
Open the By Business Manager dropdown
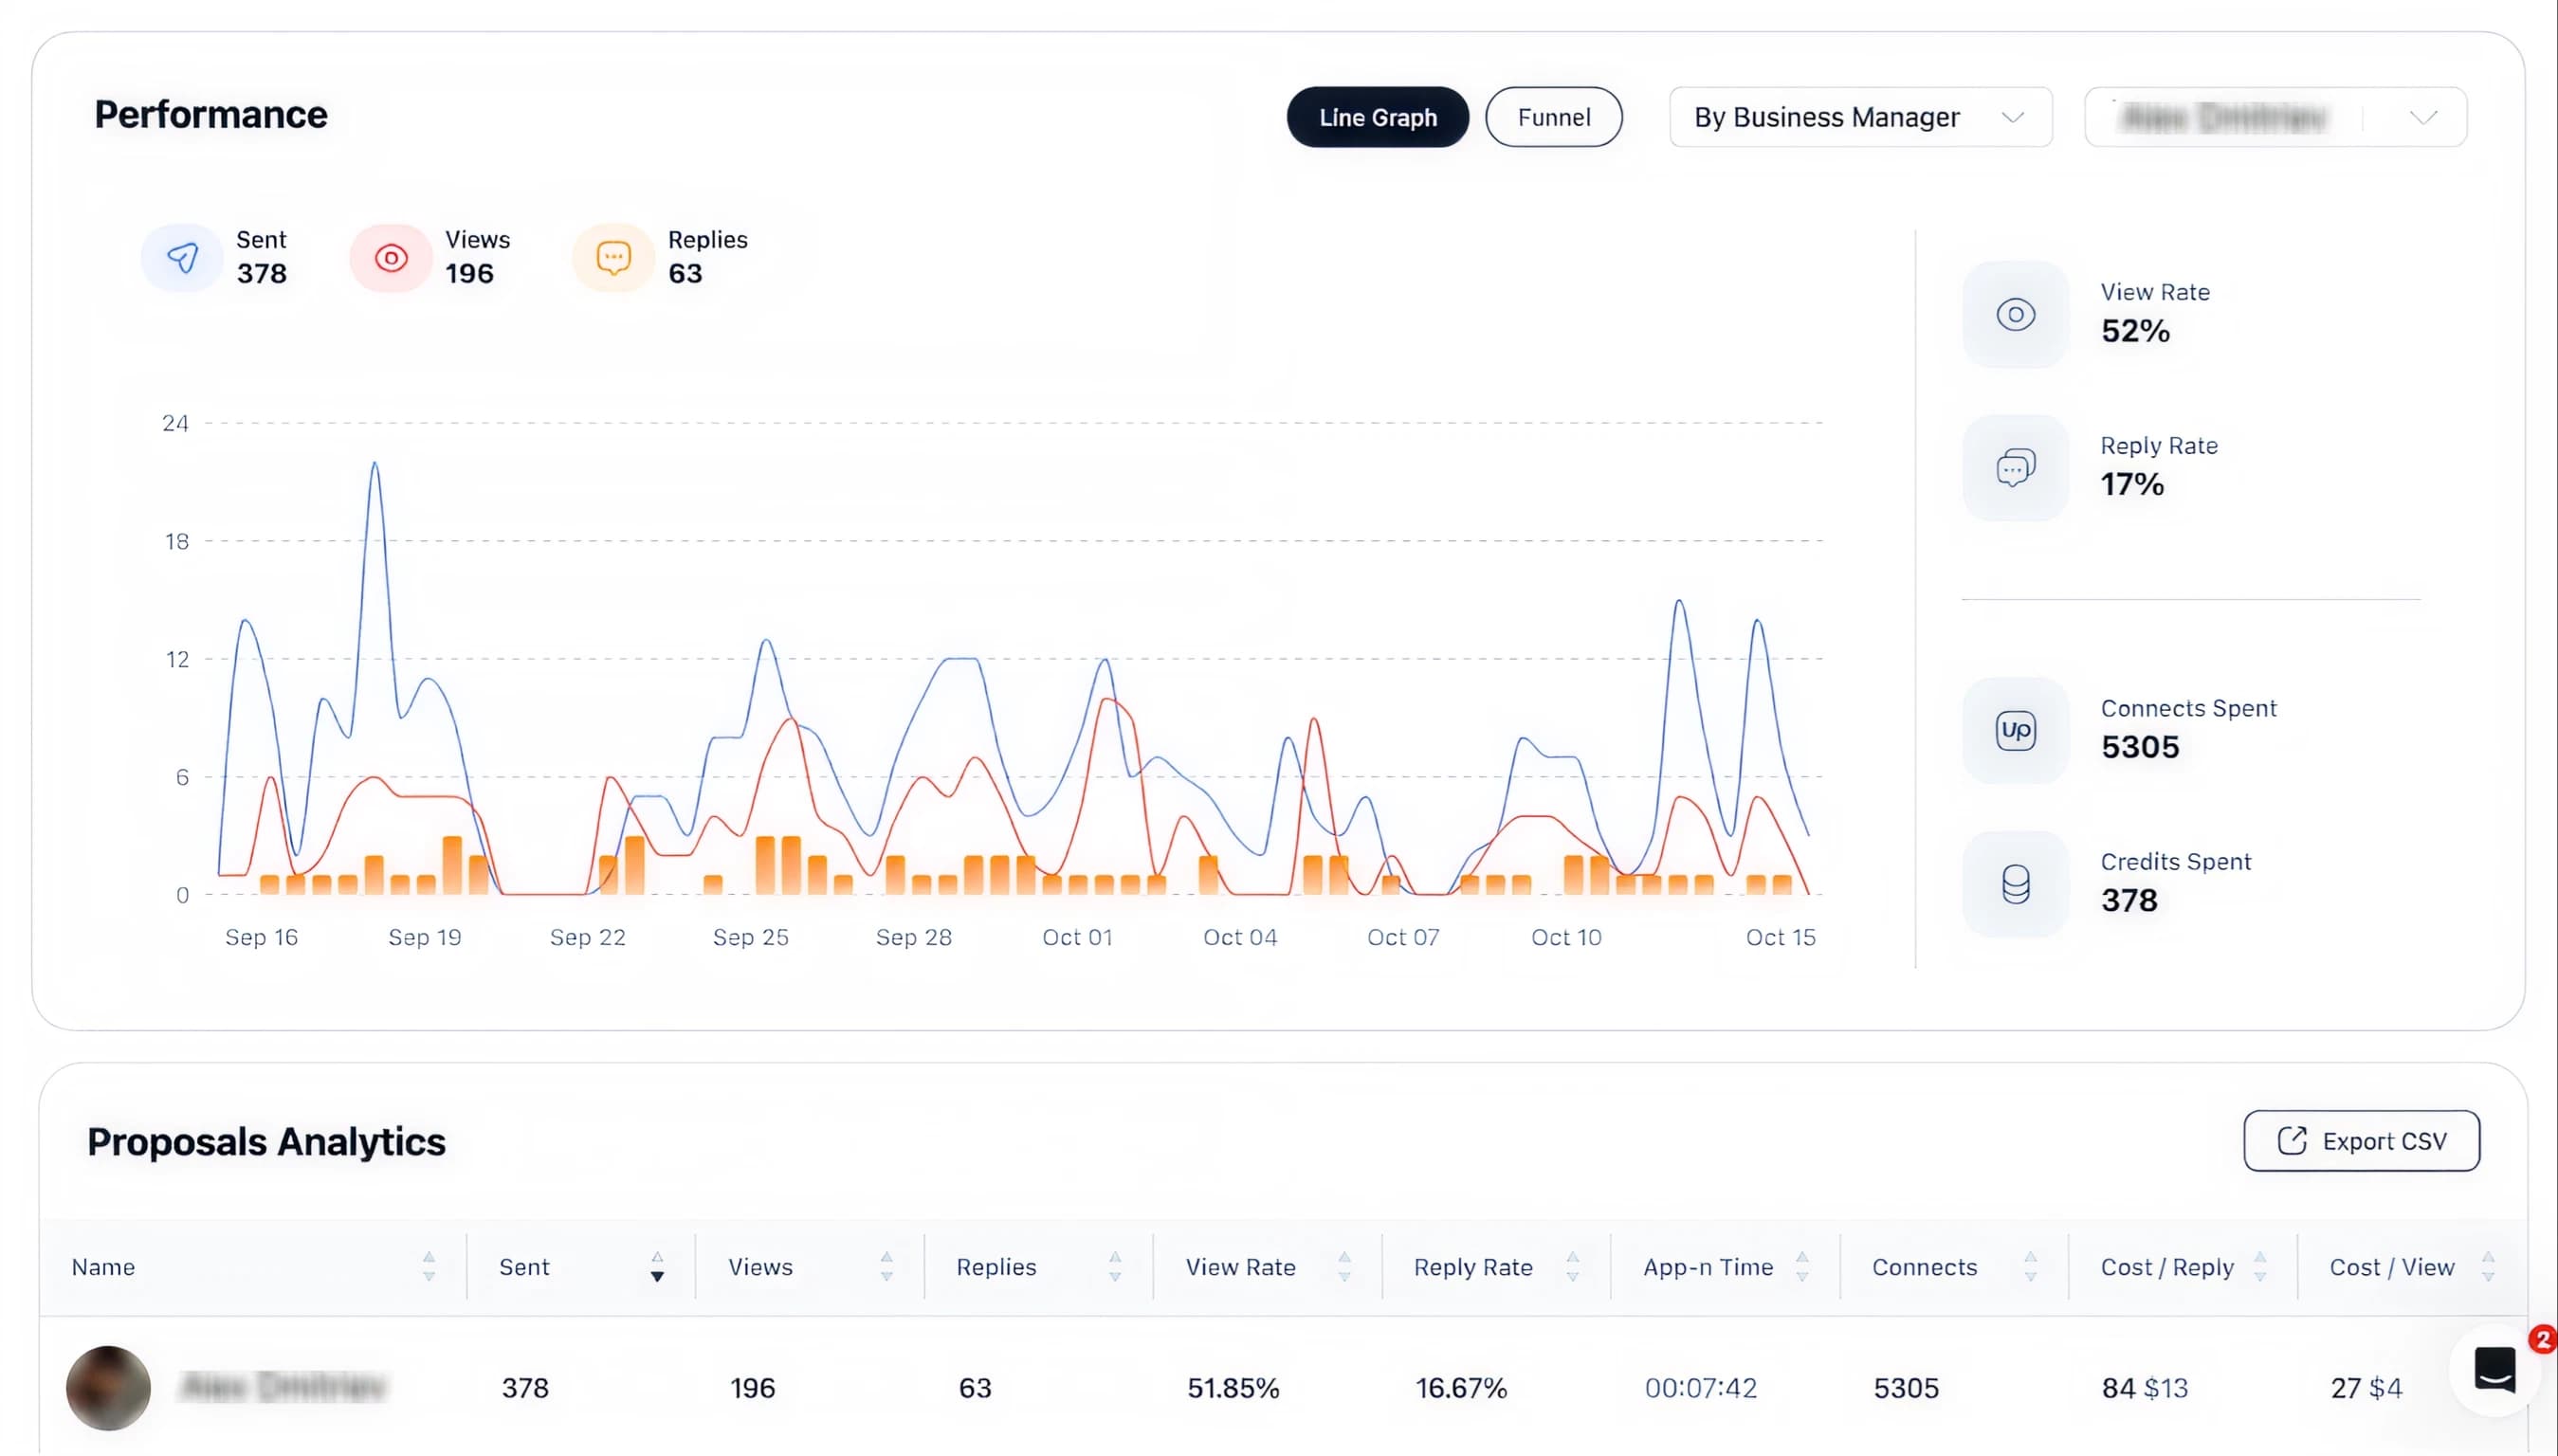coord(1860,117)
